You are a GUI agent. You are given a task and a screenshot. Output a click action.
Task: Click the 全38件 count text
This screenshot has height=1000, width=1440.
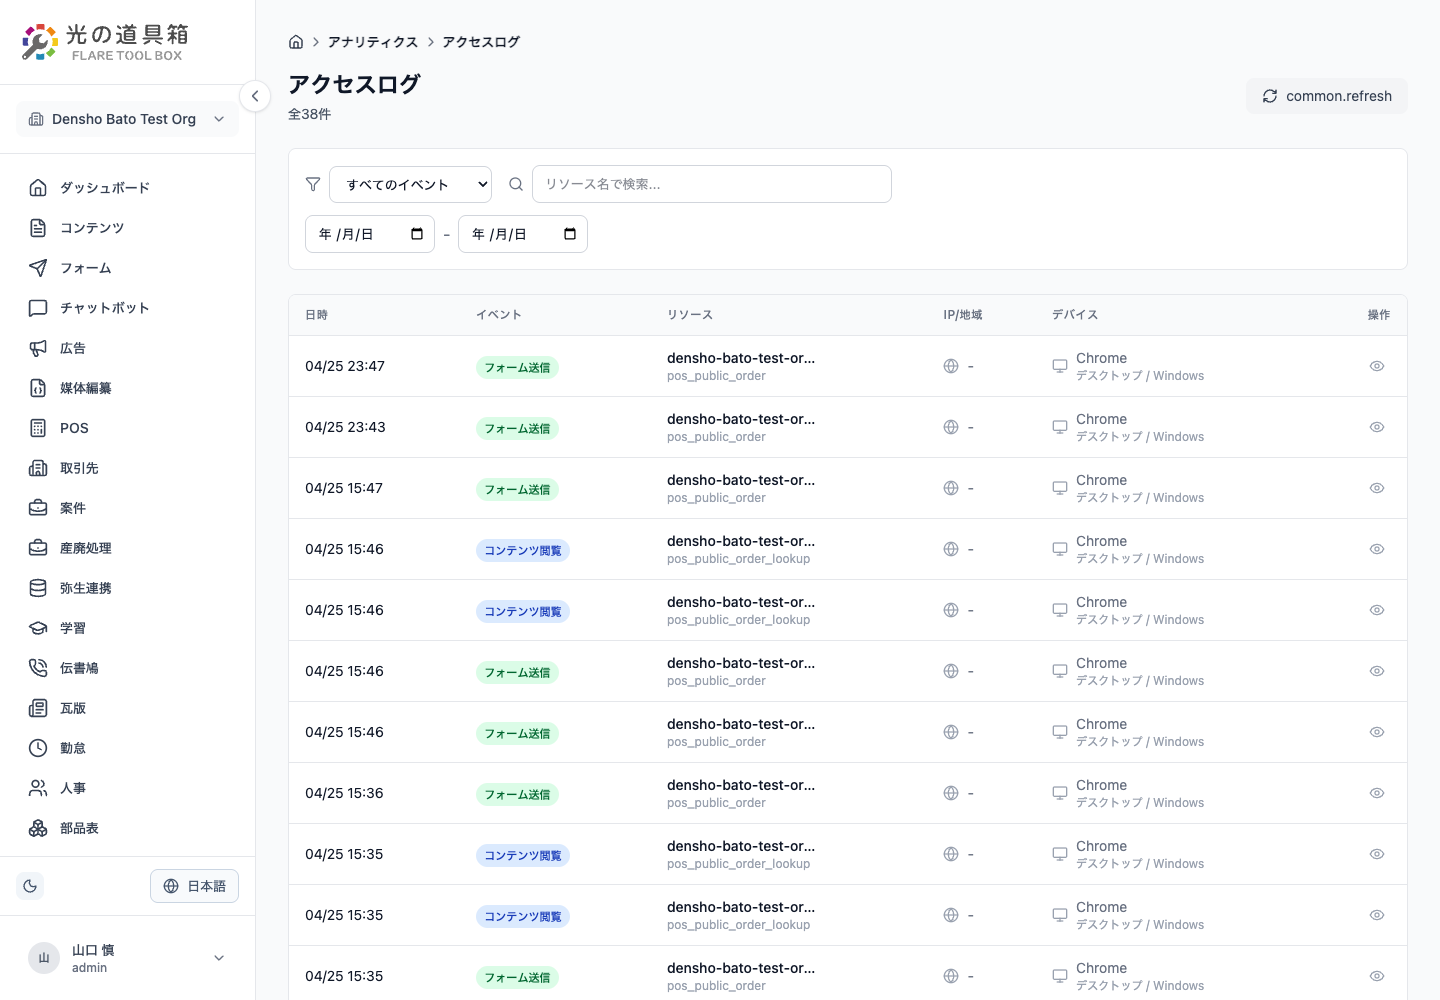pyautogui.click(x=310, y=114)
